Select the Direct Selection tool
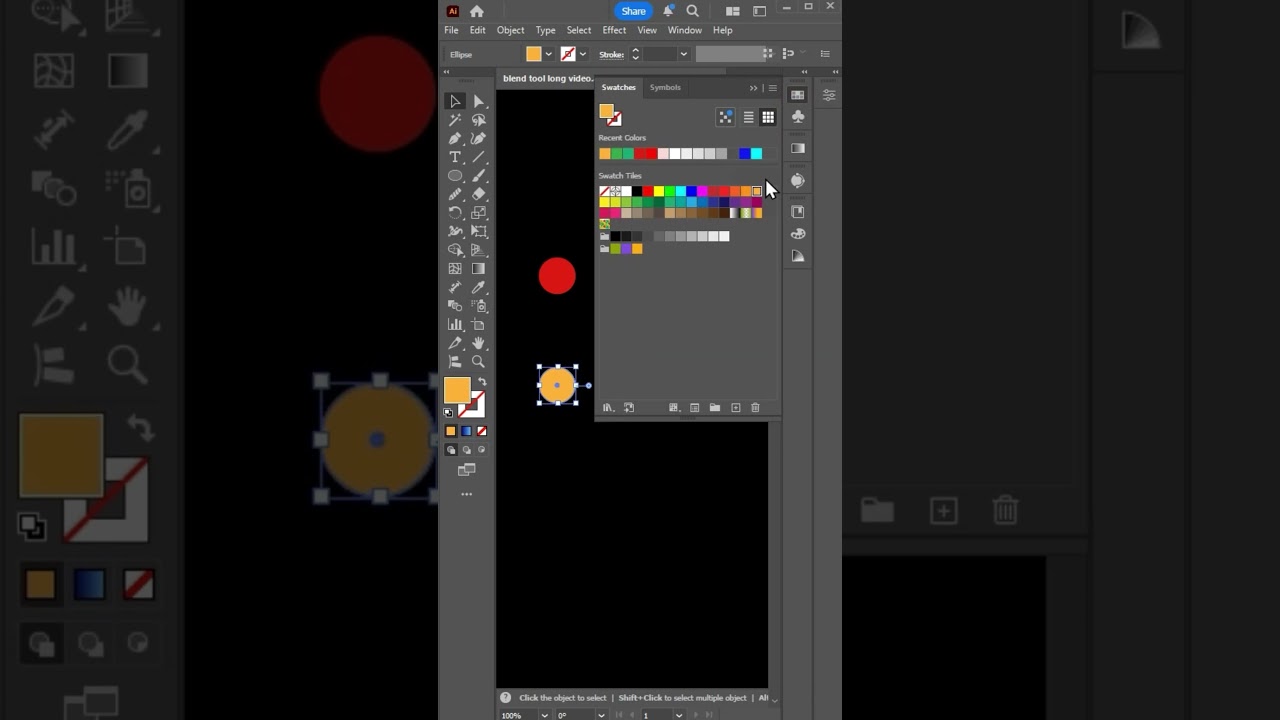This screenshot has height=720, width=1280. [x=479, y=101]
